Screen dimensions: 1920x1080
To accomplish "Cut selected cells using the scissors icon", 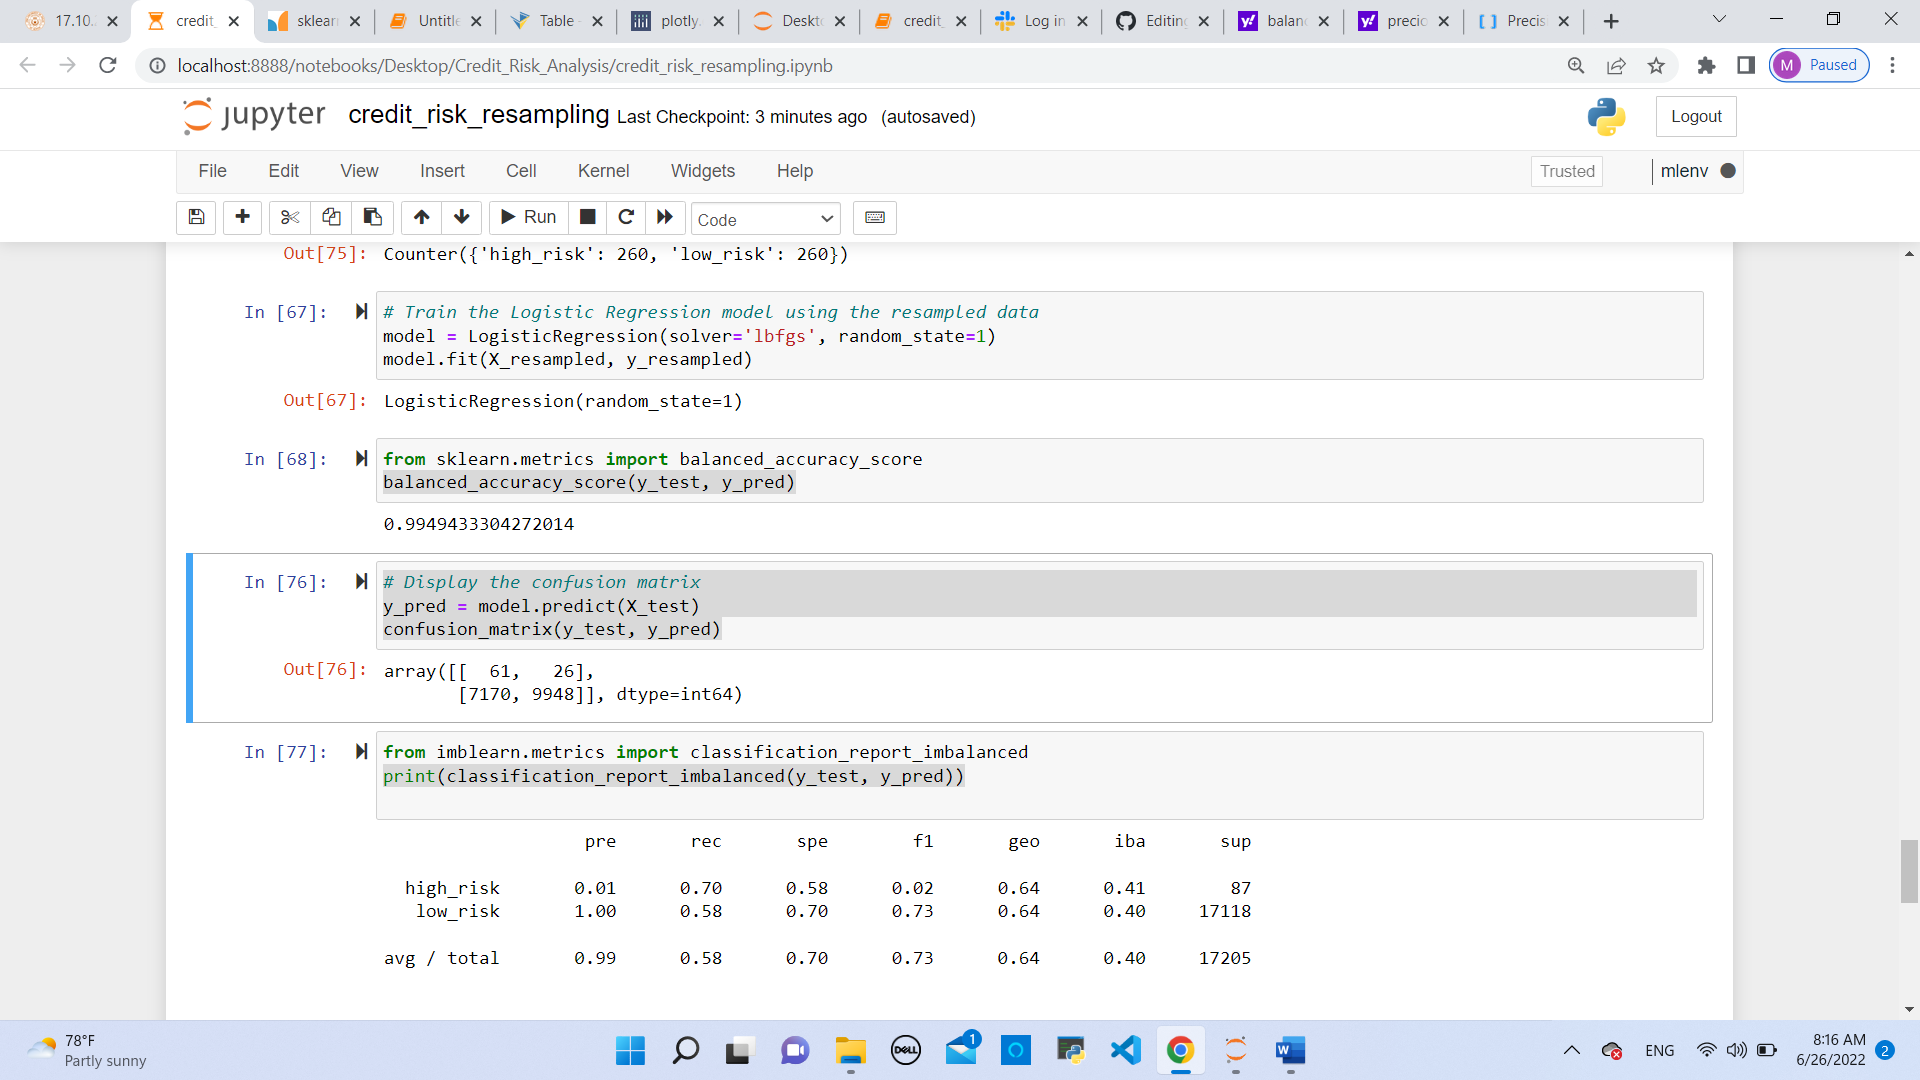I will 289,218.
